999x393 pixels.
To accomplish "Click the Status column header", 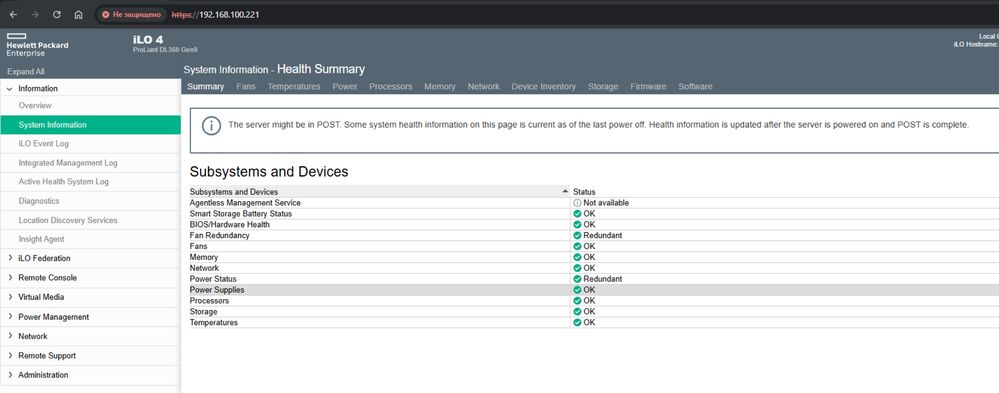I will click(584, 192).
